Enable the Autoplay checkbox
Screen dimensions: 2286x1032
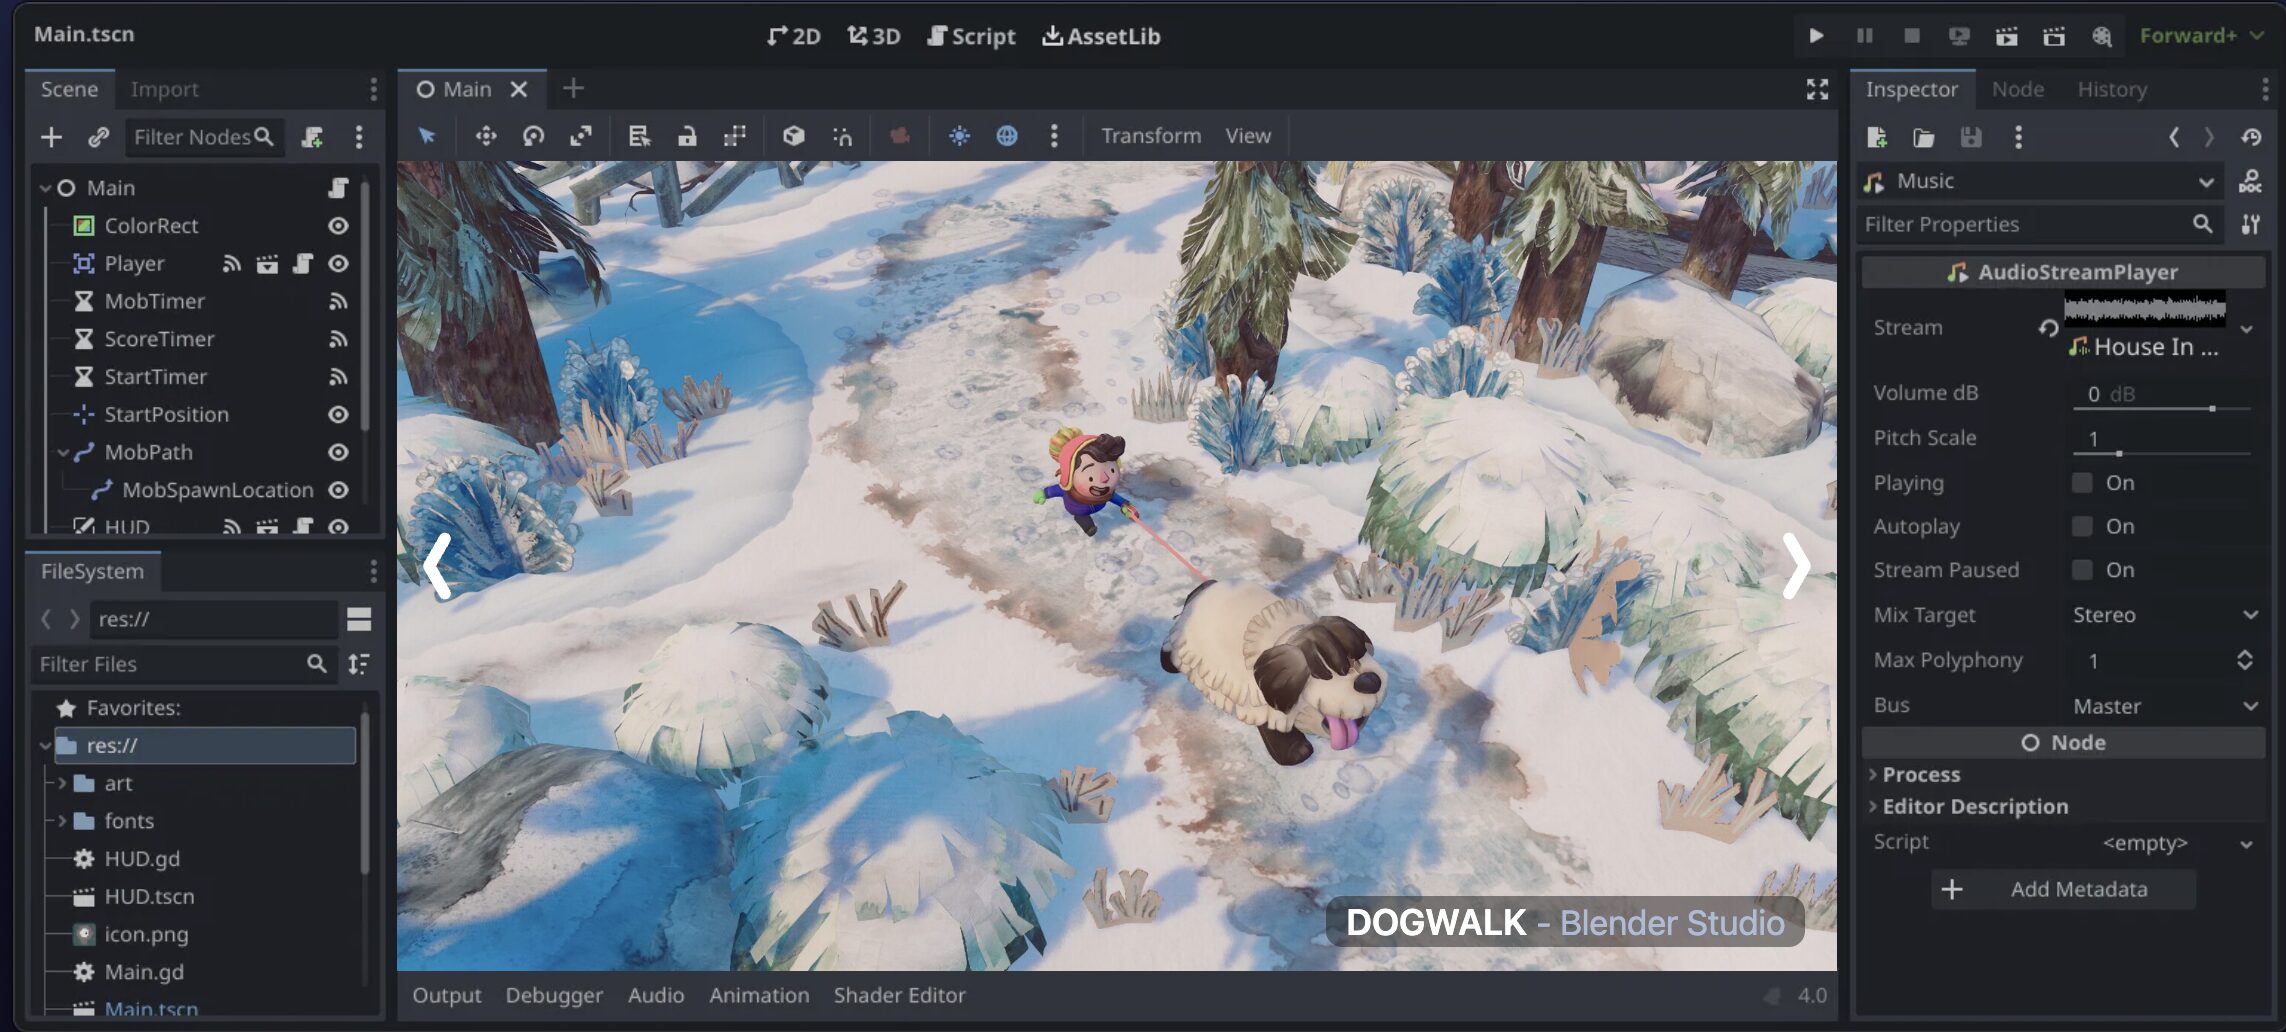pyautogui.click(x=2082, y=526)
